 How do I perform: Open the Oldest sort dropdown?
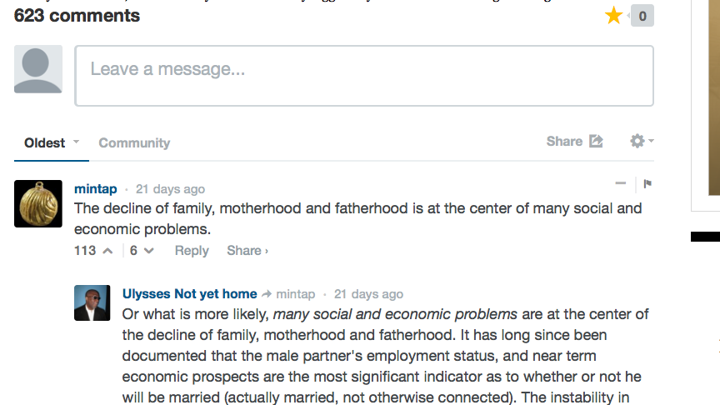coord(52,143)
